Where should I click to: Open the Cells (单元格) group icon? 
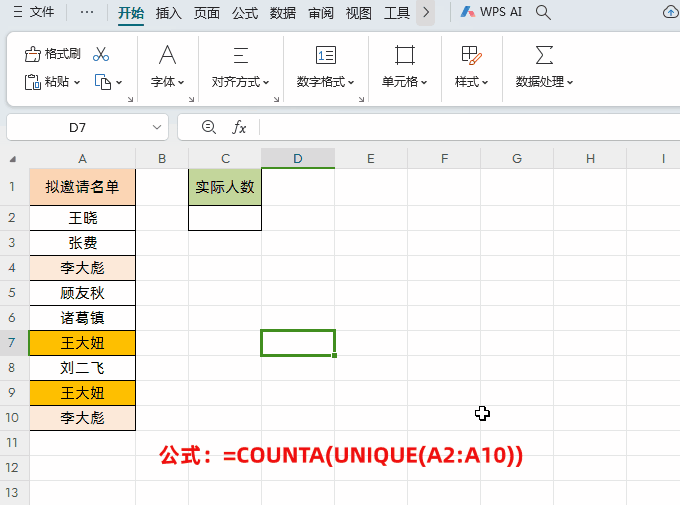405,55
